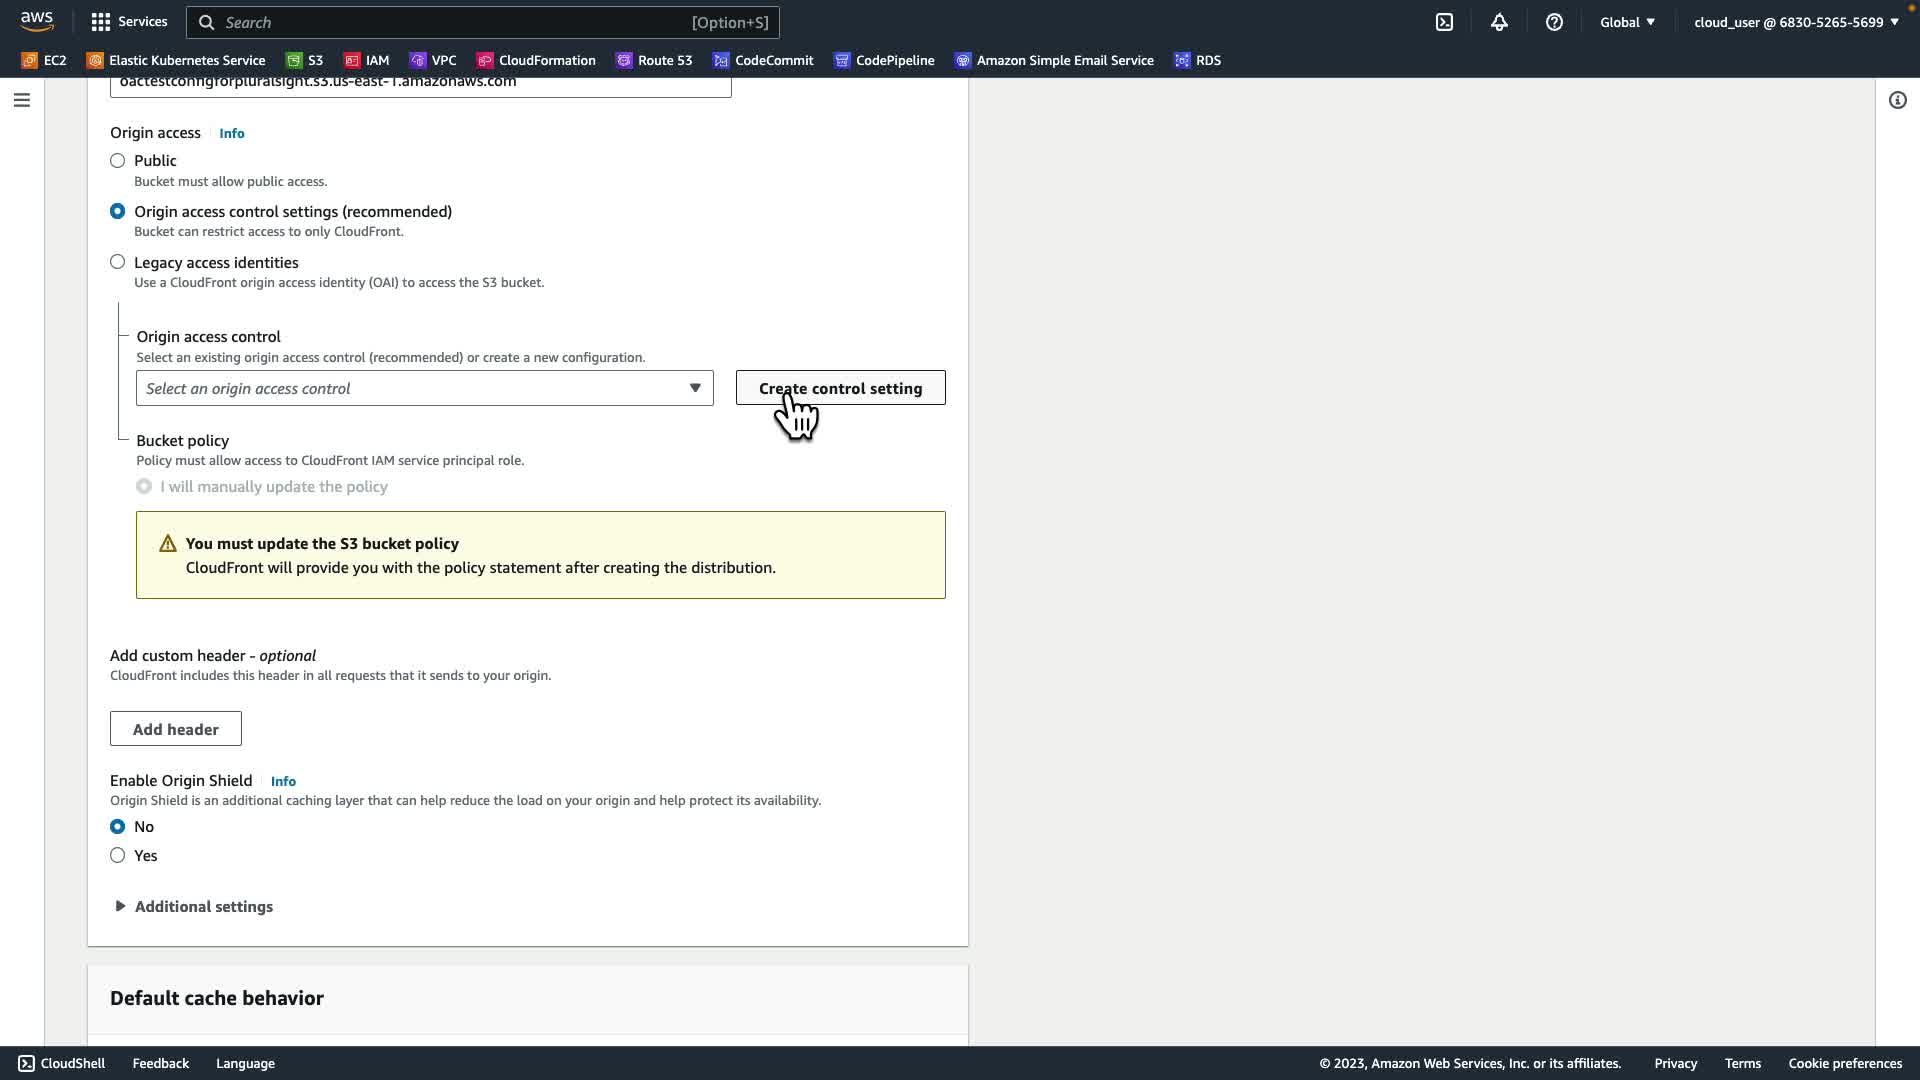Open the cloud_user account menu
Image resolution: width=1920 pixels, height=1080 pixels.
point(1795,22)
